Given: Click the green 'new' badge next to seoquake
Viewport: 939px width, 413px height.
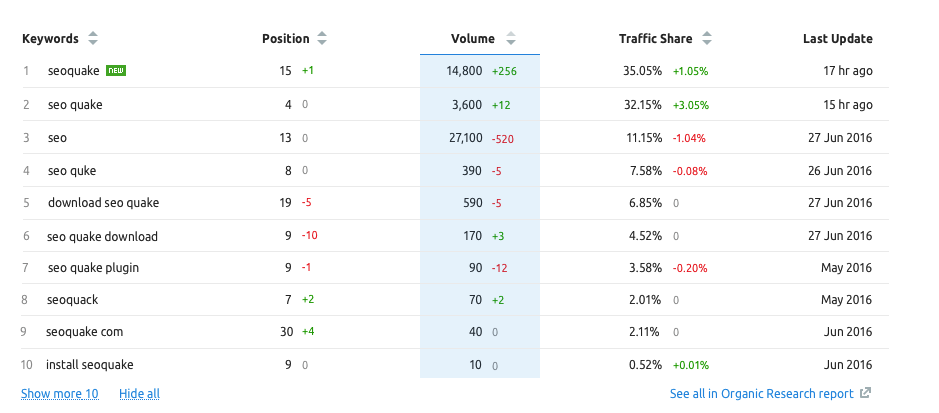Looking at the screenshot, I should (116, 71).
